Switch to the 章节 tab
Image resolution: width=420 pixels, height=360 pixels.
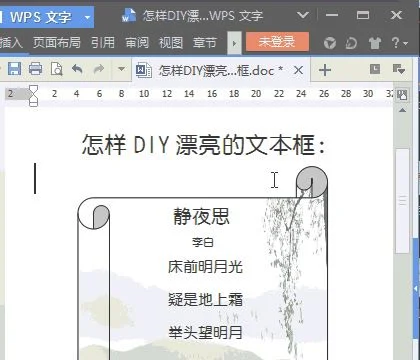pos(205,42)
